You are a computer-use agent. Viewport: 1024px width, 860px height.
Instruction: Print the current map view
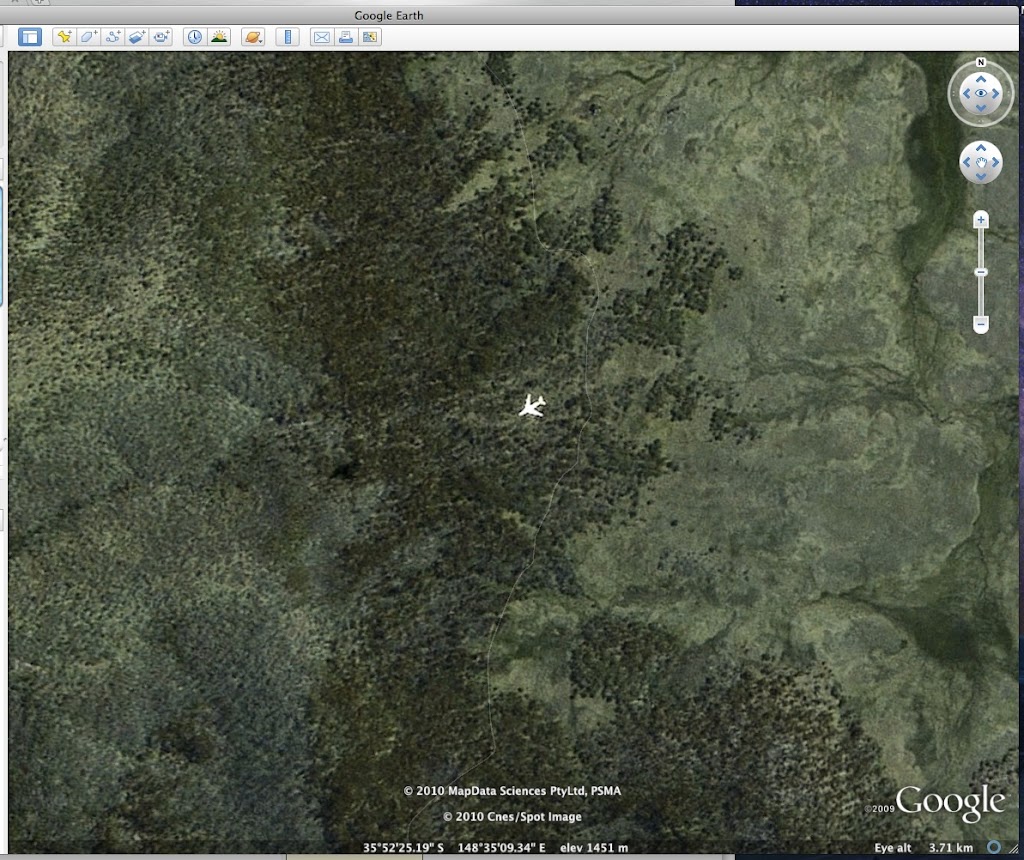point(345,37)
